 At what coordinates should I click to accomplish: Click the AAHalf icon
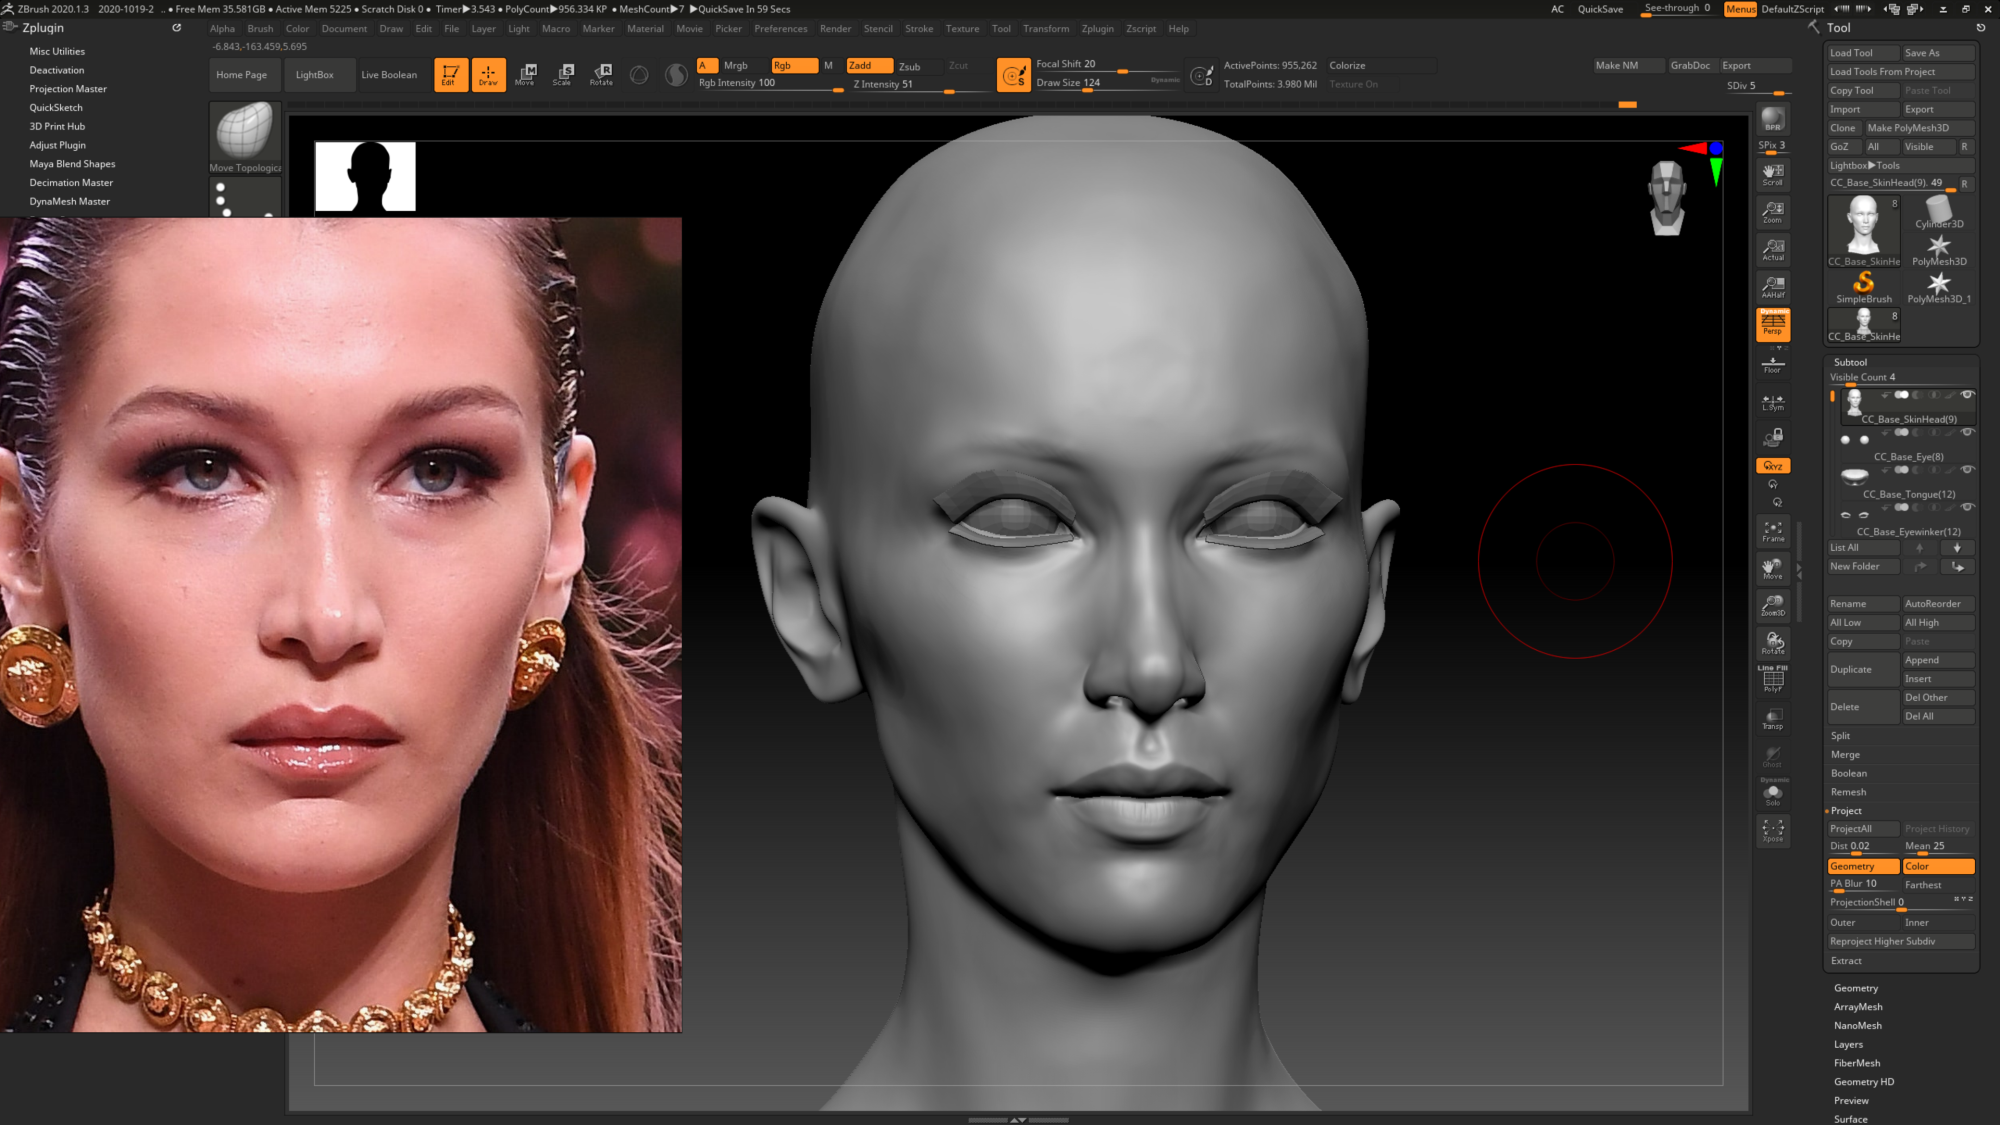pos(1772,287)
